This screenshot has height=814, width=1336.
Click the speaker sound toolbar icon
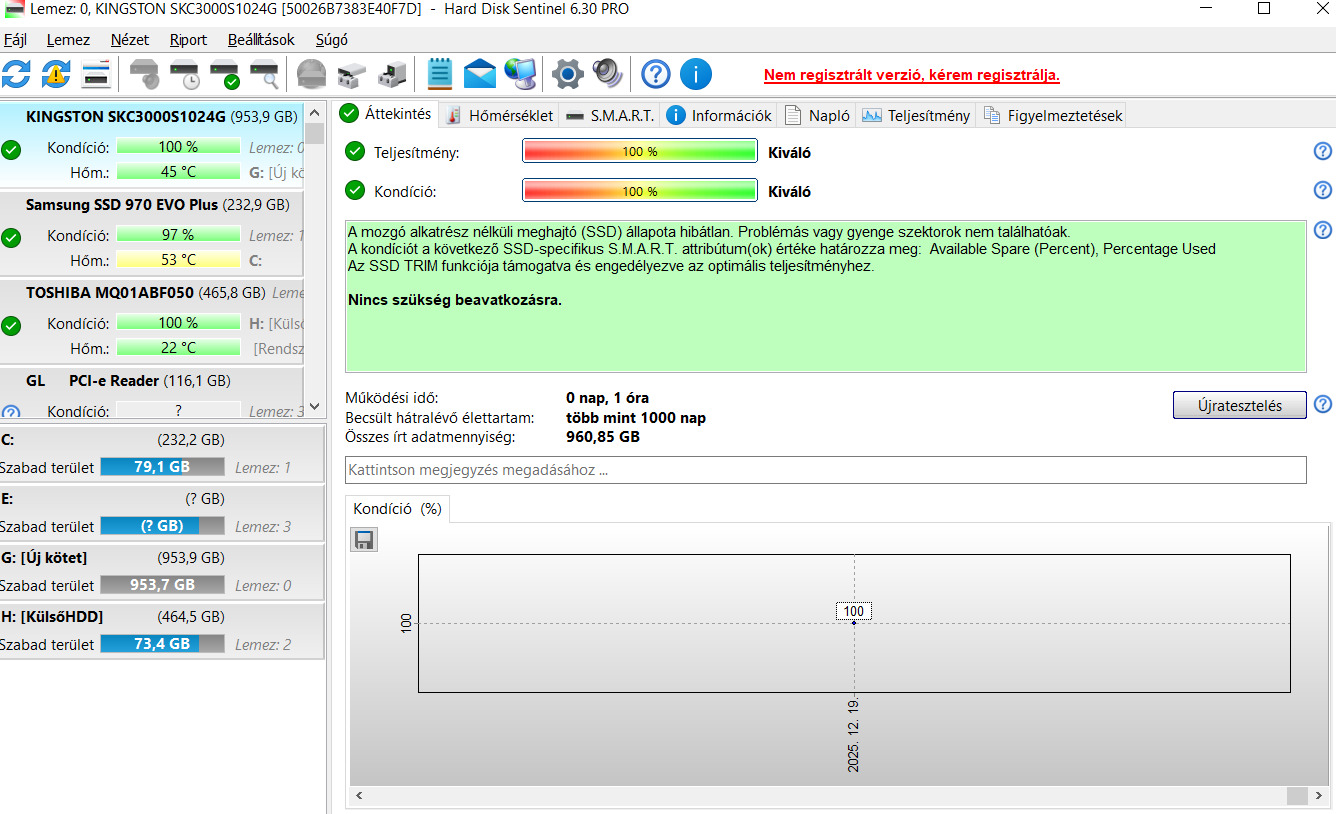coord(607,74)
